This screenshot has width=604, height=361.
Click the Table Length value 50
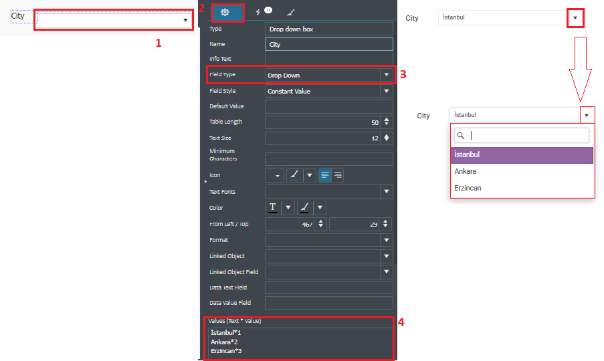[x=375, y=123]
